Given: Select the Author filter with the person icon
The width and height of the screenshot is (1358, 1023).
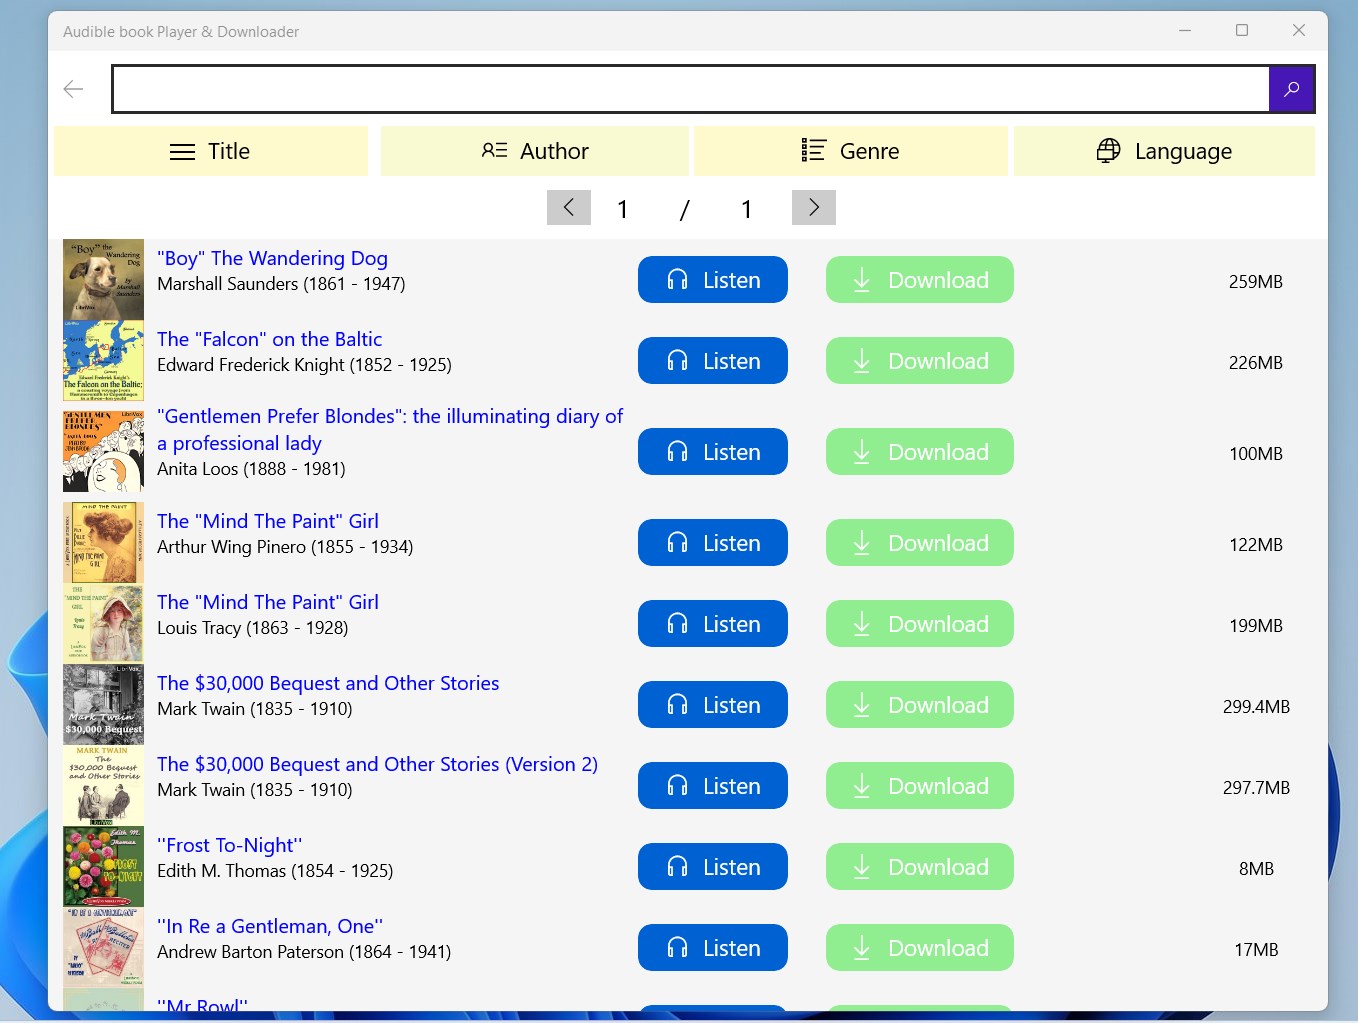Looking at the screenshot, I should click(x=534, y=150).
